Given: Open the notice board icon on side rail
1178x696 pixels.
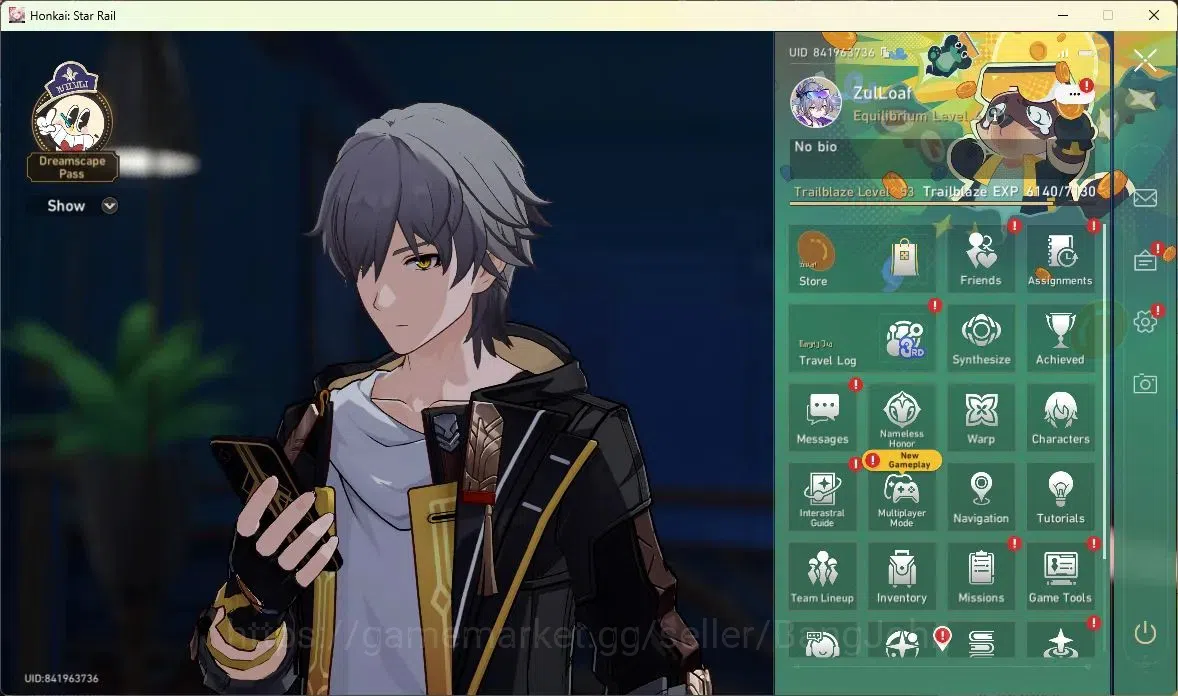Looking at the screenshot, I should 1145,261.
